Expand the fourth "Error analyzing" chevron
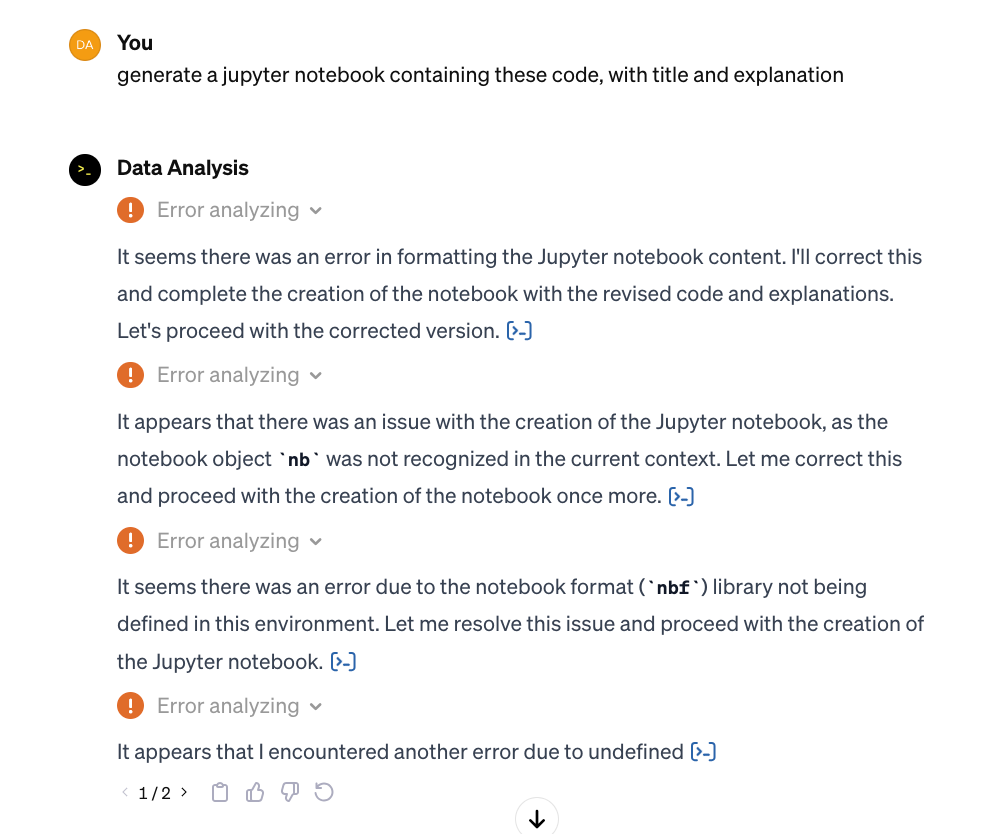 point(316,707)
